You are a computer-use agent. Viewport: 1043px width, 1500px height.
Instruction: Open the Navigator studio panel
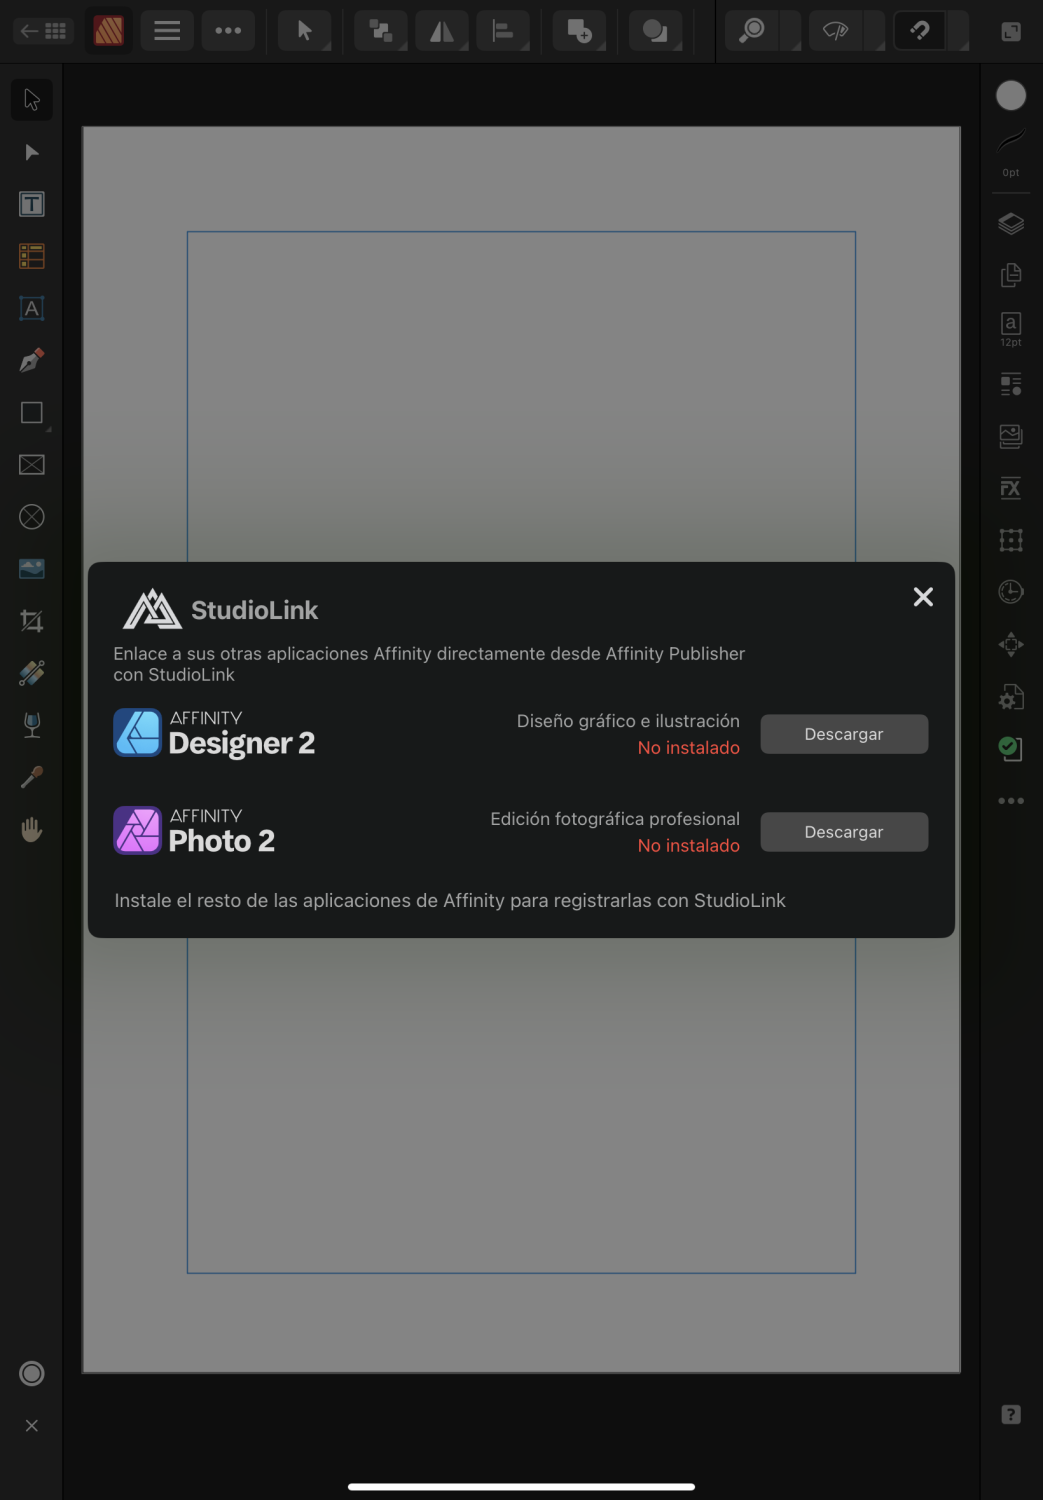point(1011,644)
